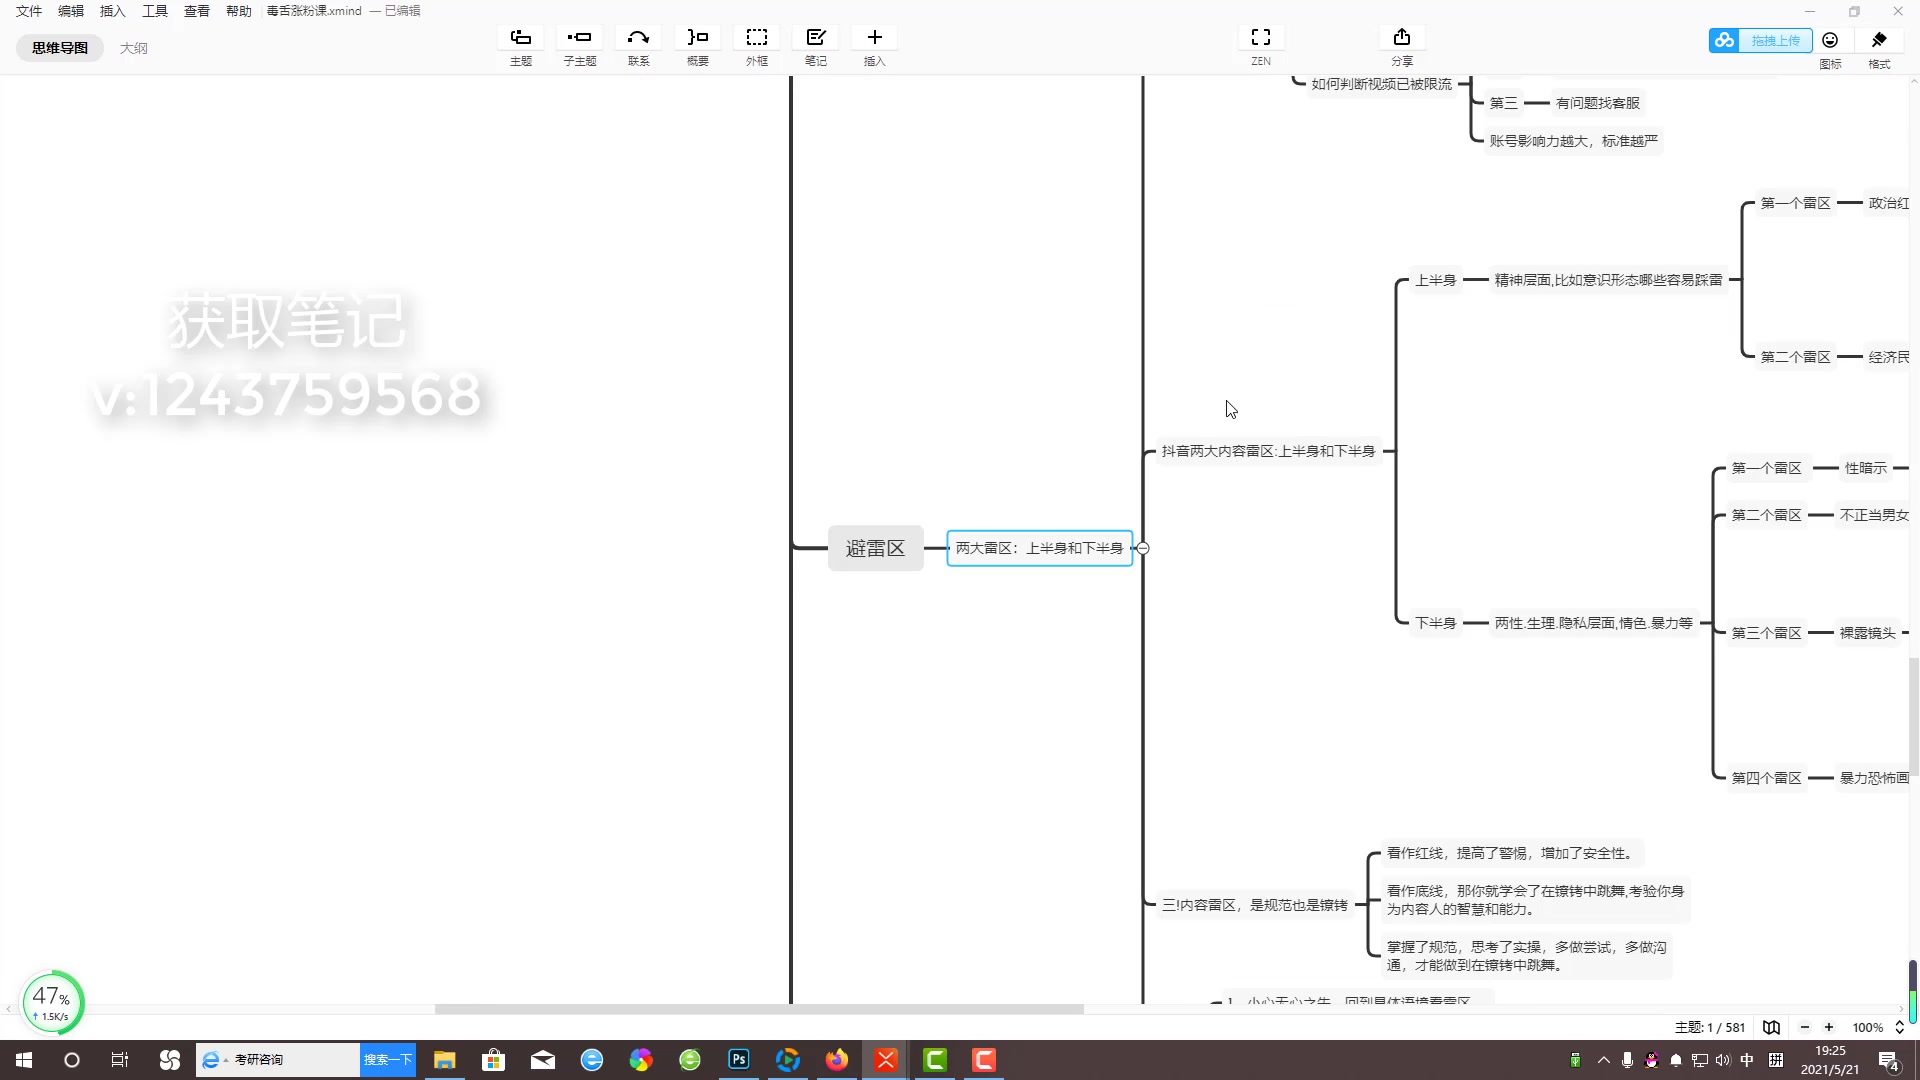Select 三!内容雷区，是规范也是镣铐 node
This screenshot has width=1920, height=1080.
pyautogui.click(x=1254, y=905)
